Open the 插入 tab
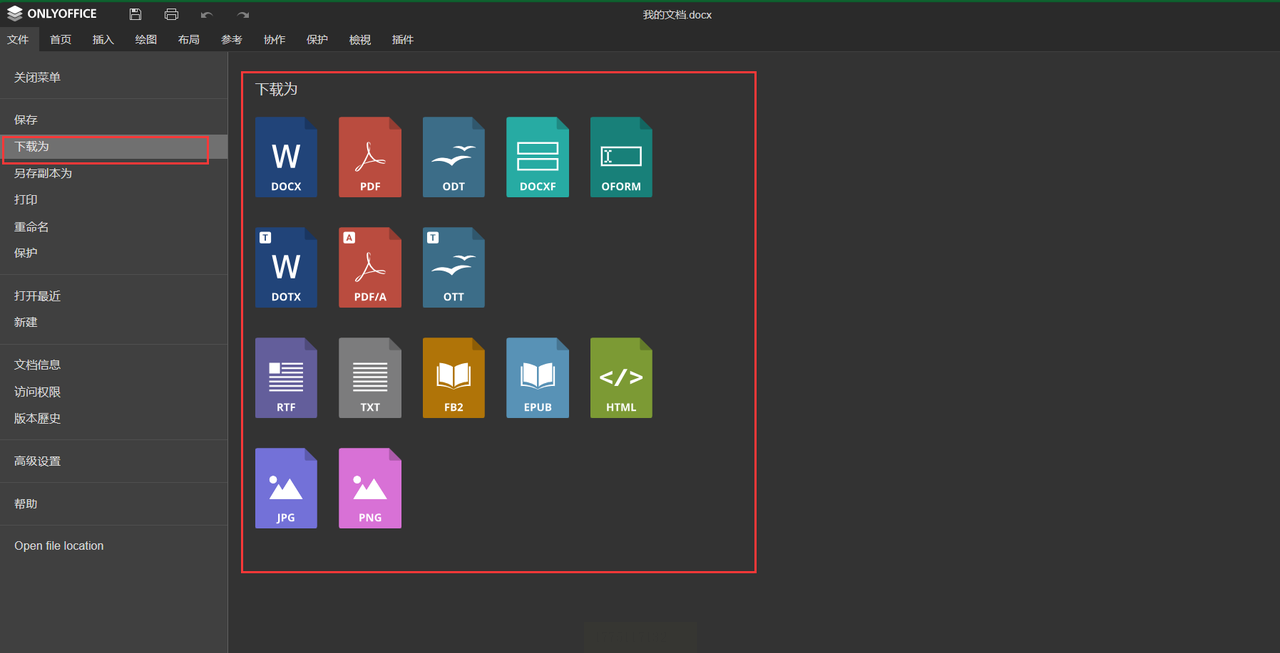 click(103, 40)
